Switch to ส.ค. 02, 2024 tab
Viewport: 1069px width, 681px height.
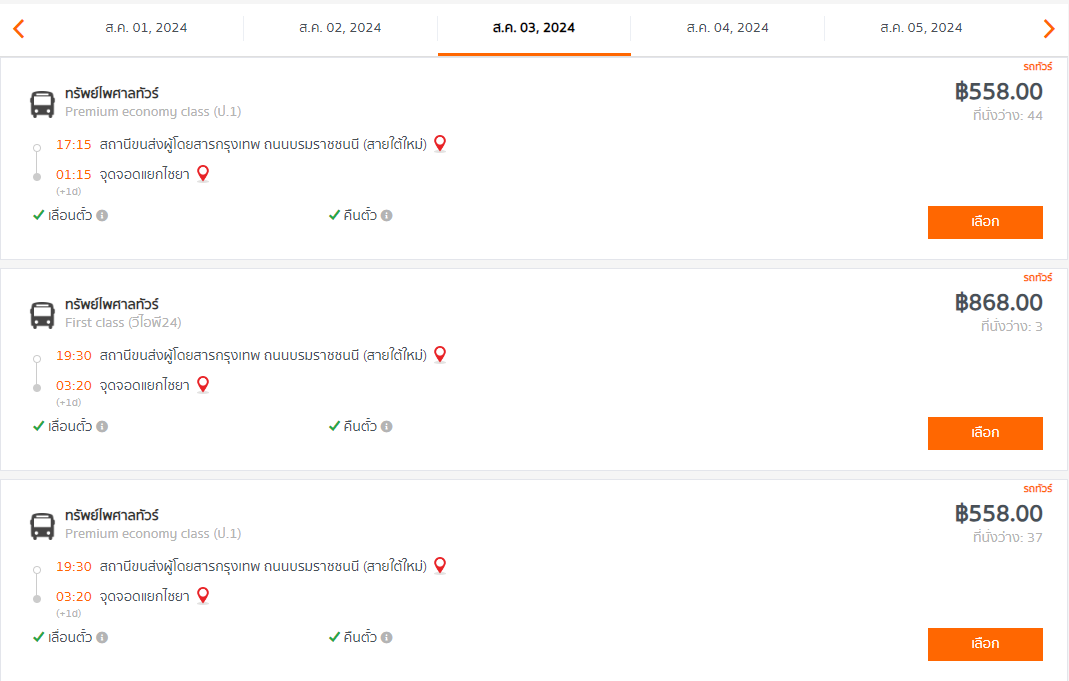point(340,28)
